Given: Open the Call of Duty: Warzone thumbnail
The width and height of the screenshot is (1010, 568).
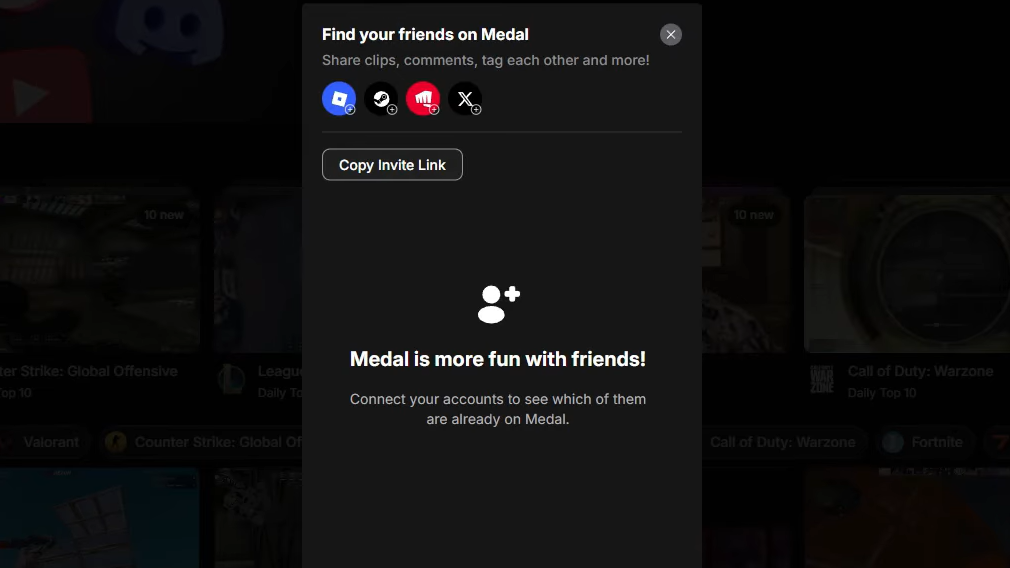Looking at the screenshot, I should (907, 274).
